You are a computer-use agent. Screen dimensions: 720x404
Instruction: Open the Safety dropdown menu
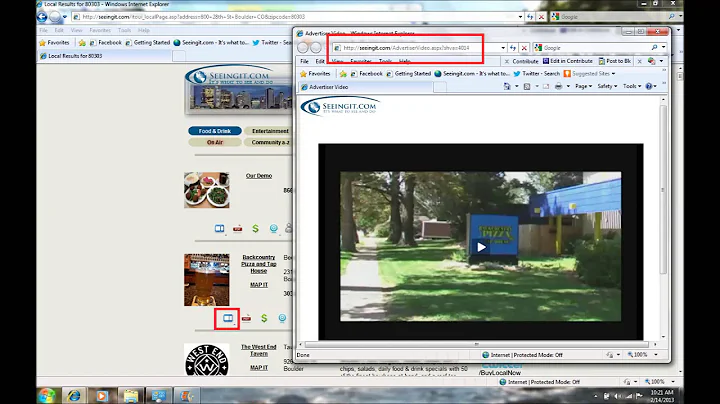tap(607, 86)
